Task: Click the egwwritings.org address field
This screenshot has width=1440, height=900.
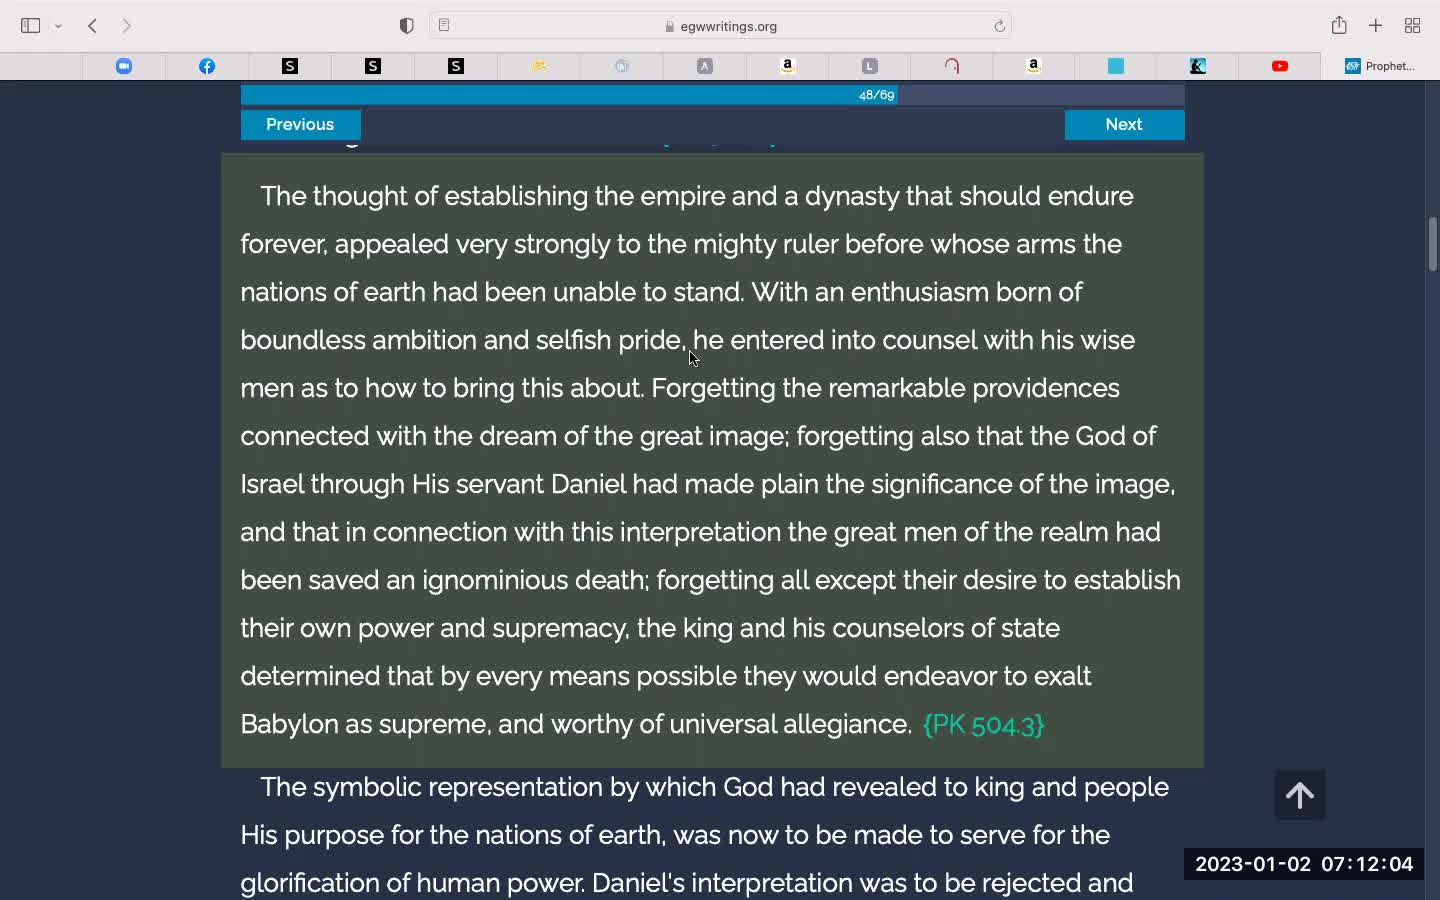Action: click(x=720, y=26)
